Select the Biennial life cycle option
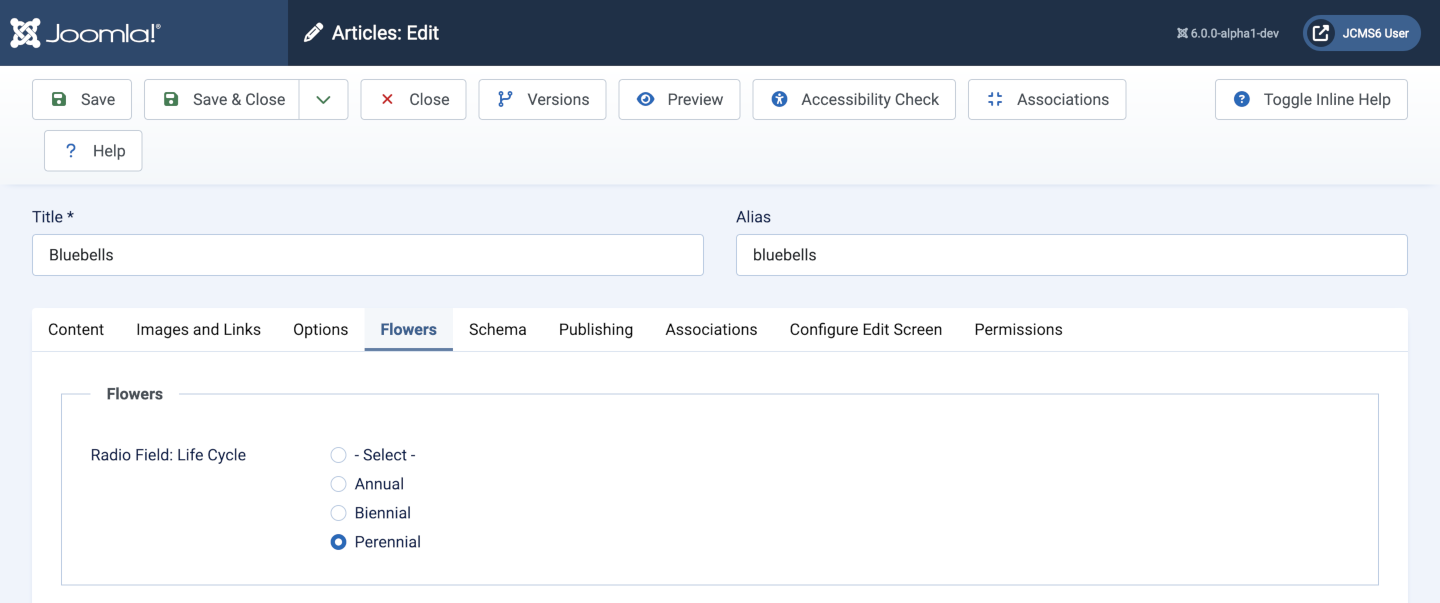The width and height of the screenshot is (1440, 603). click(338, 513)
